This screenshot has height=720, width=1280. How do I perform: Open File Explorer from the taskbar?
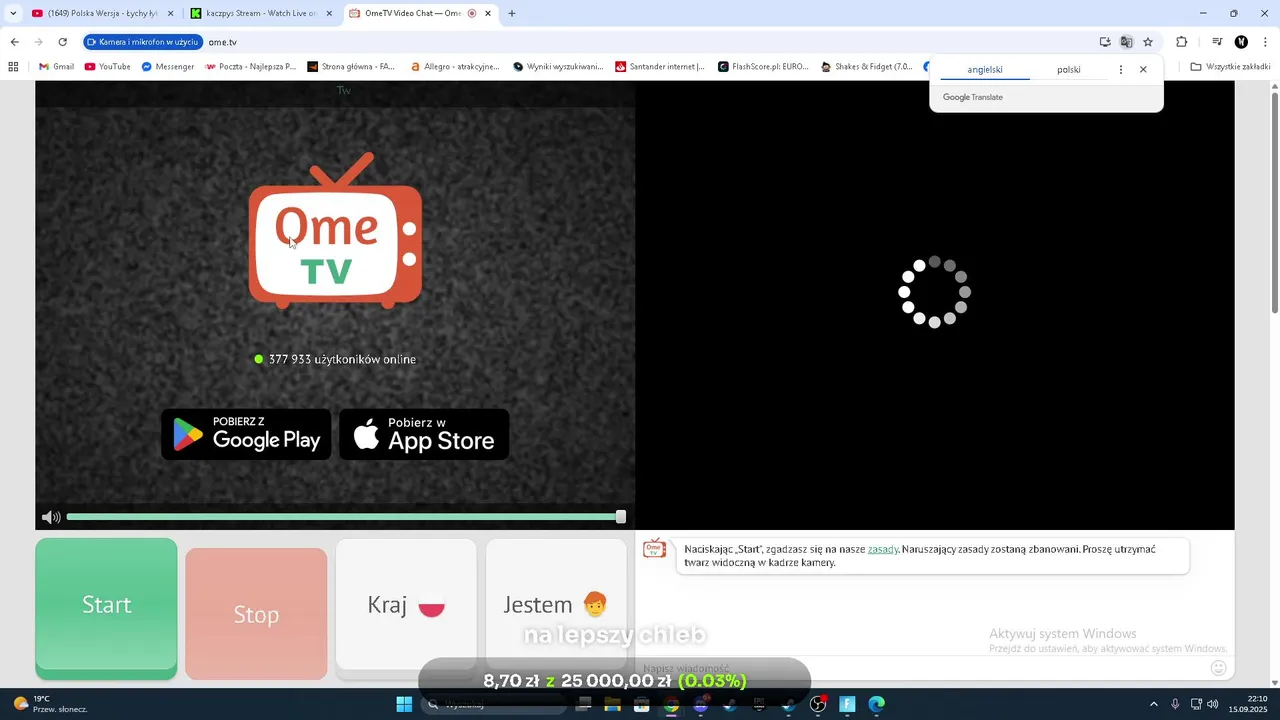click(x=612, y=704)
